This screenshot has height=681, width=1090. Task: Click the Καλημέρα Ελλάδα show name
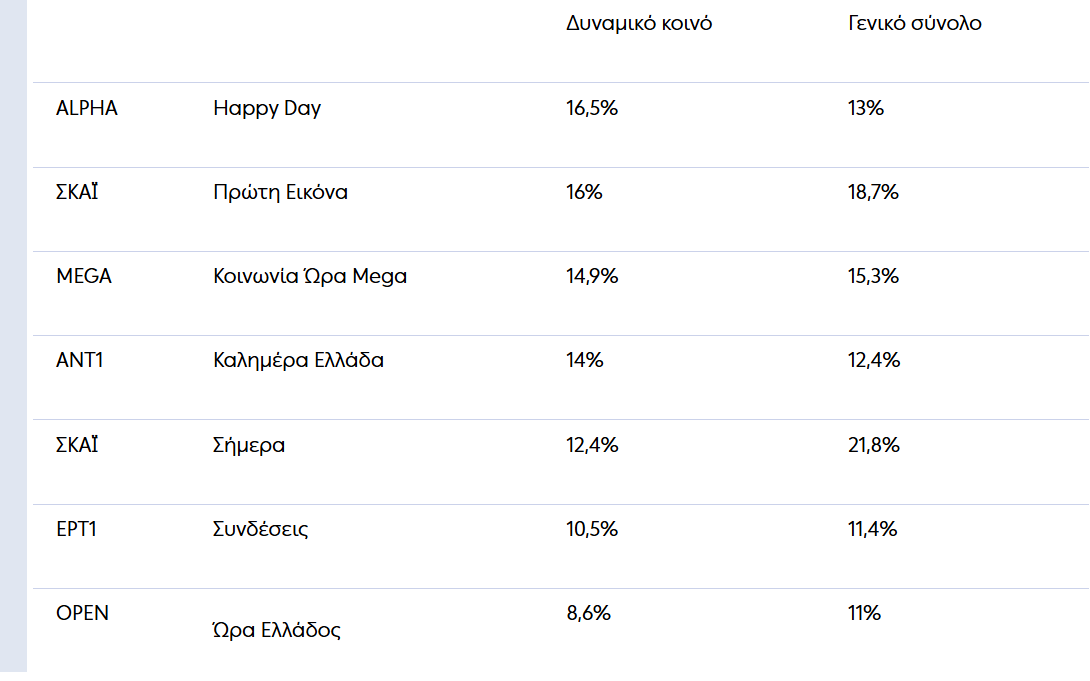[x=298, y=360]
